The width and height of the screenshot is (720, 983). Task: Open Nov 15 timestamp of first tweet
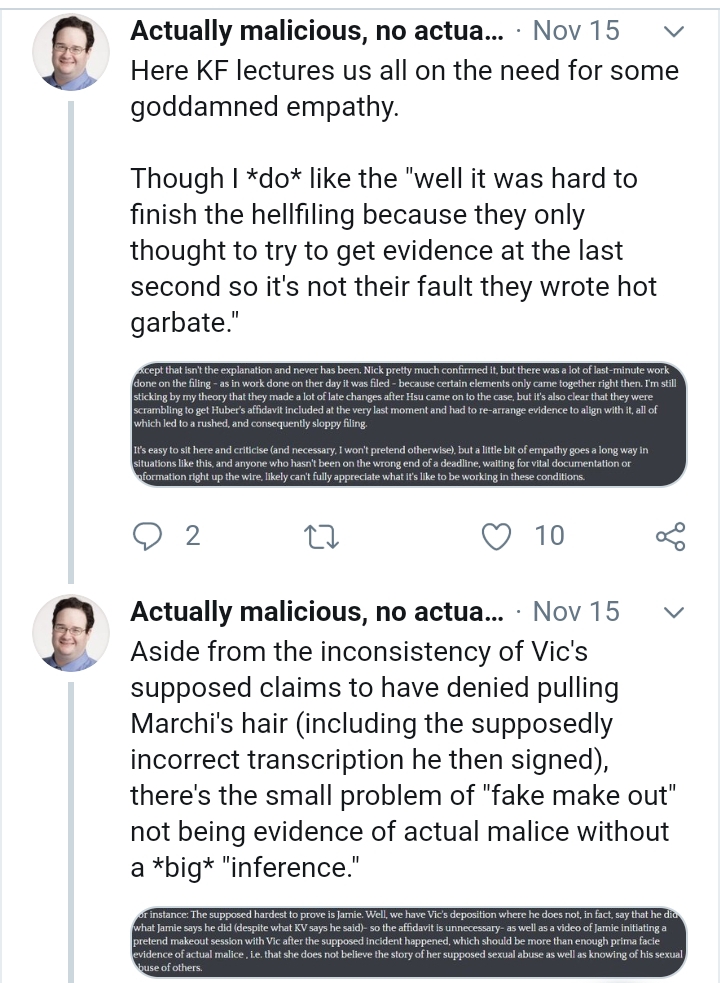(576, 31)
